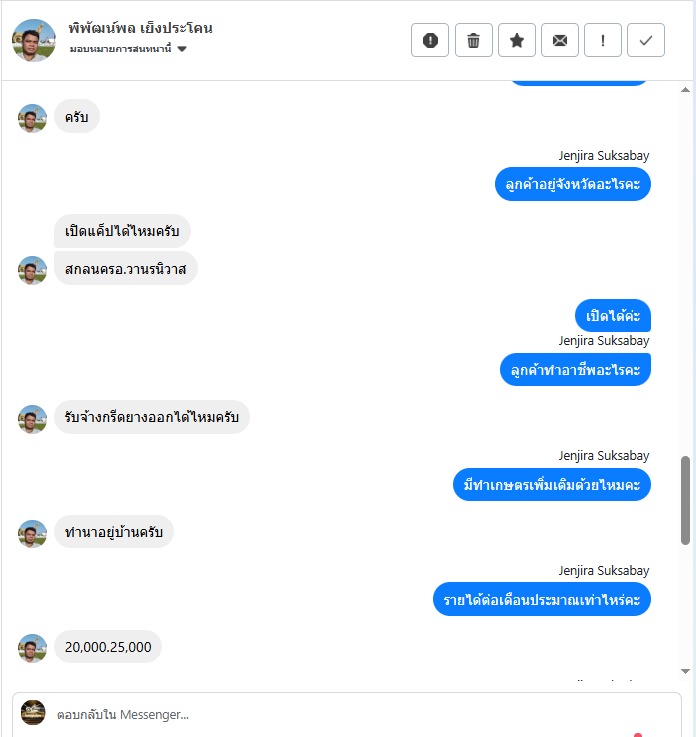Click the spam report exclamation icon
Image resolution: width=696 pixels, height=737 pixels.
(430, 40)
